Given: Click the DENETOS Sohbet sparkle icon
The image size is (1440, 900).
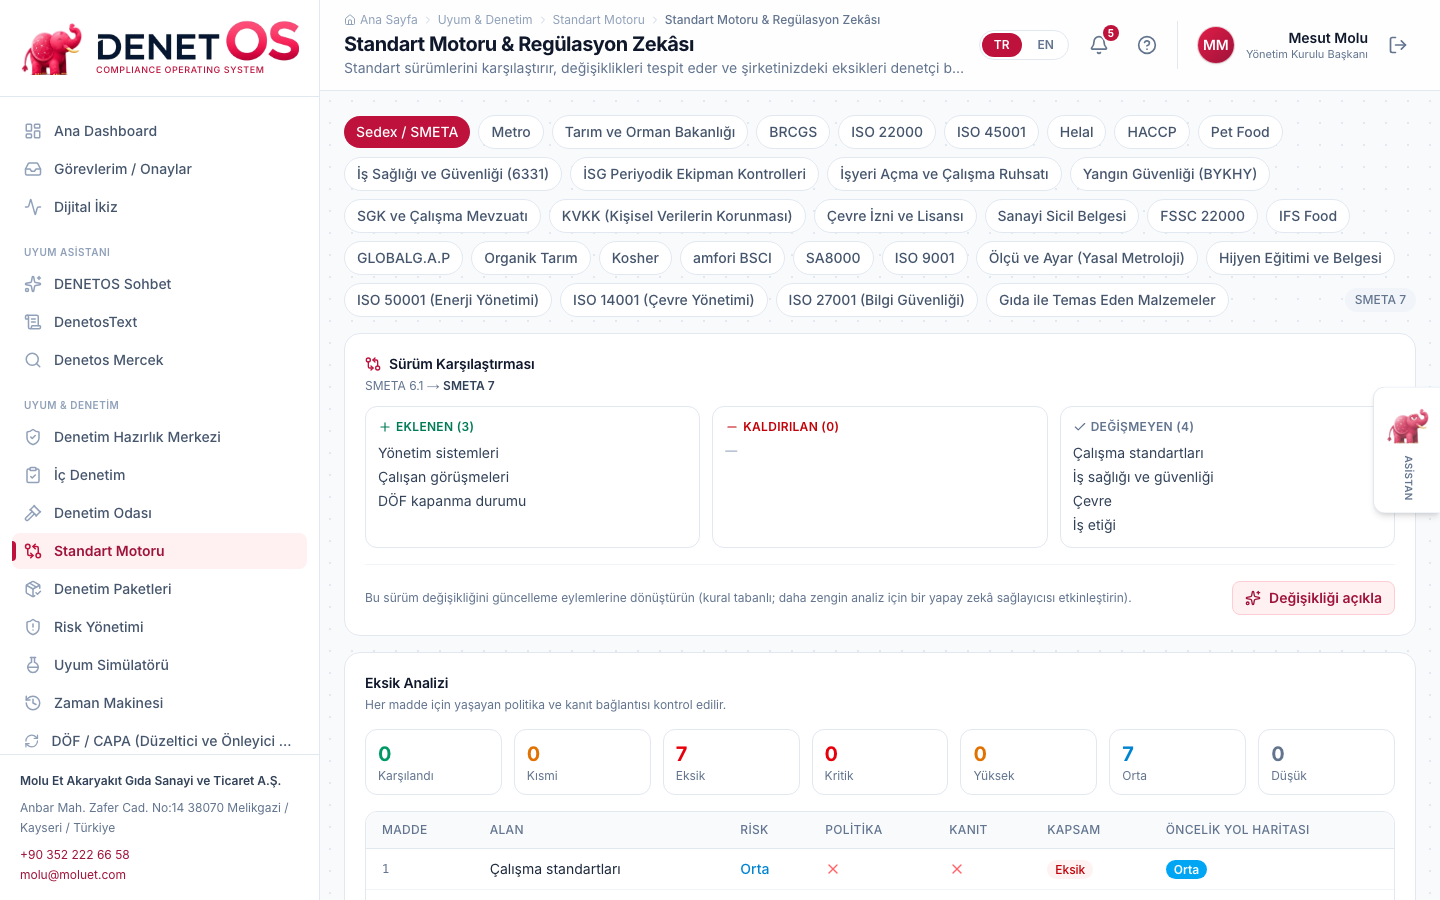Looking at the screenshot, I should (33, 284).
